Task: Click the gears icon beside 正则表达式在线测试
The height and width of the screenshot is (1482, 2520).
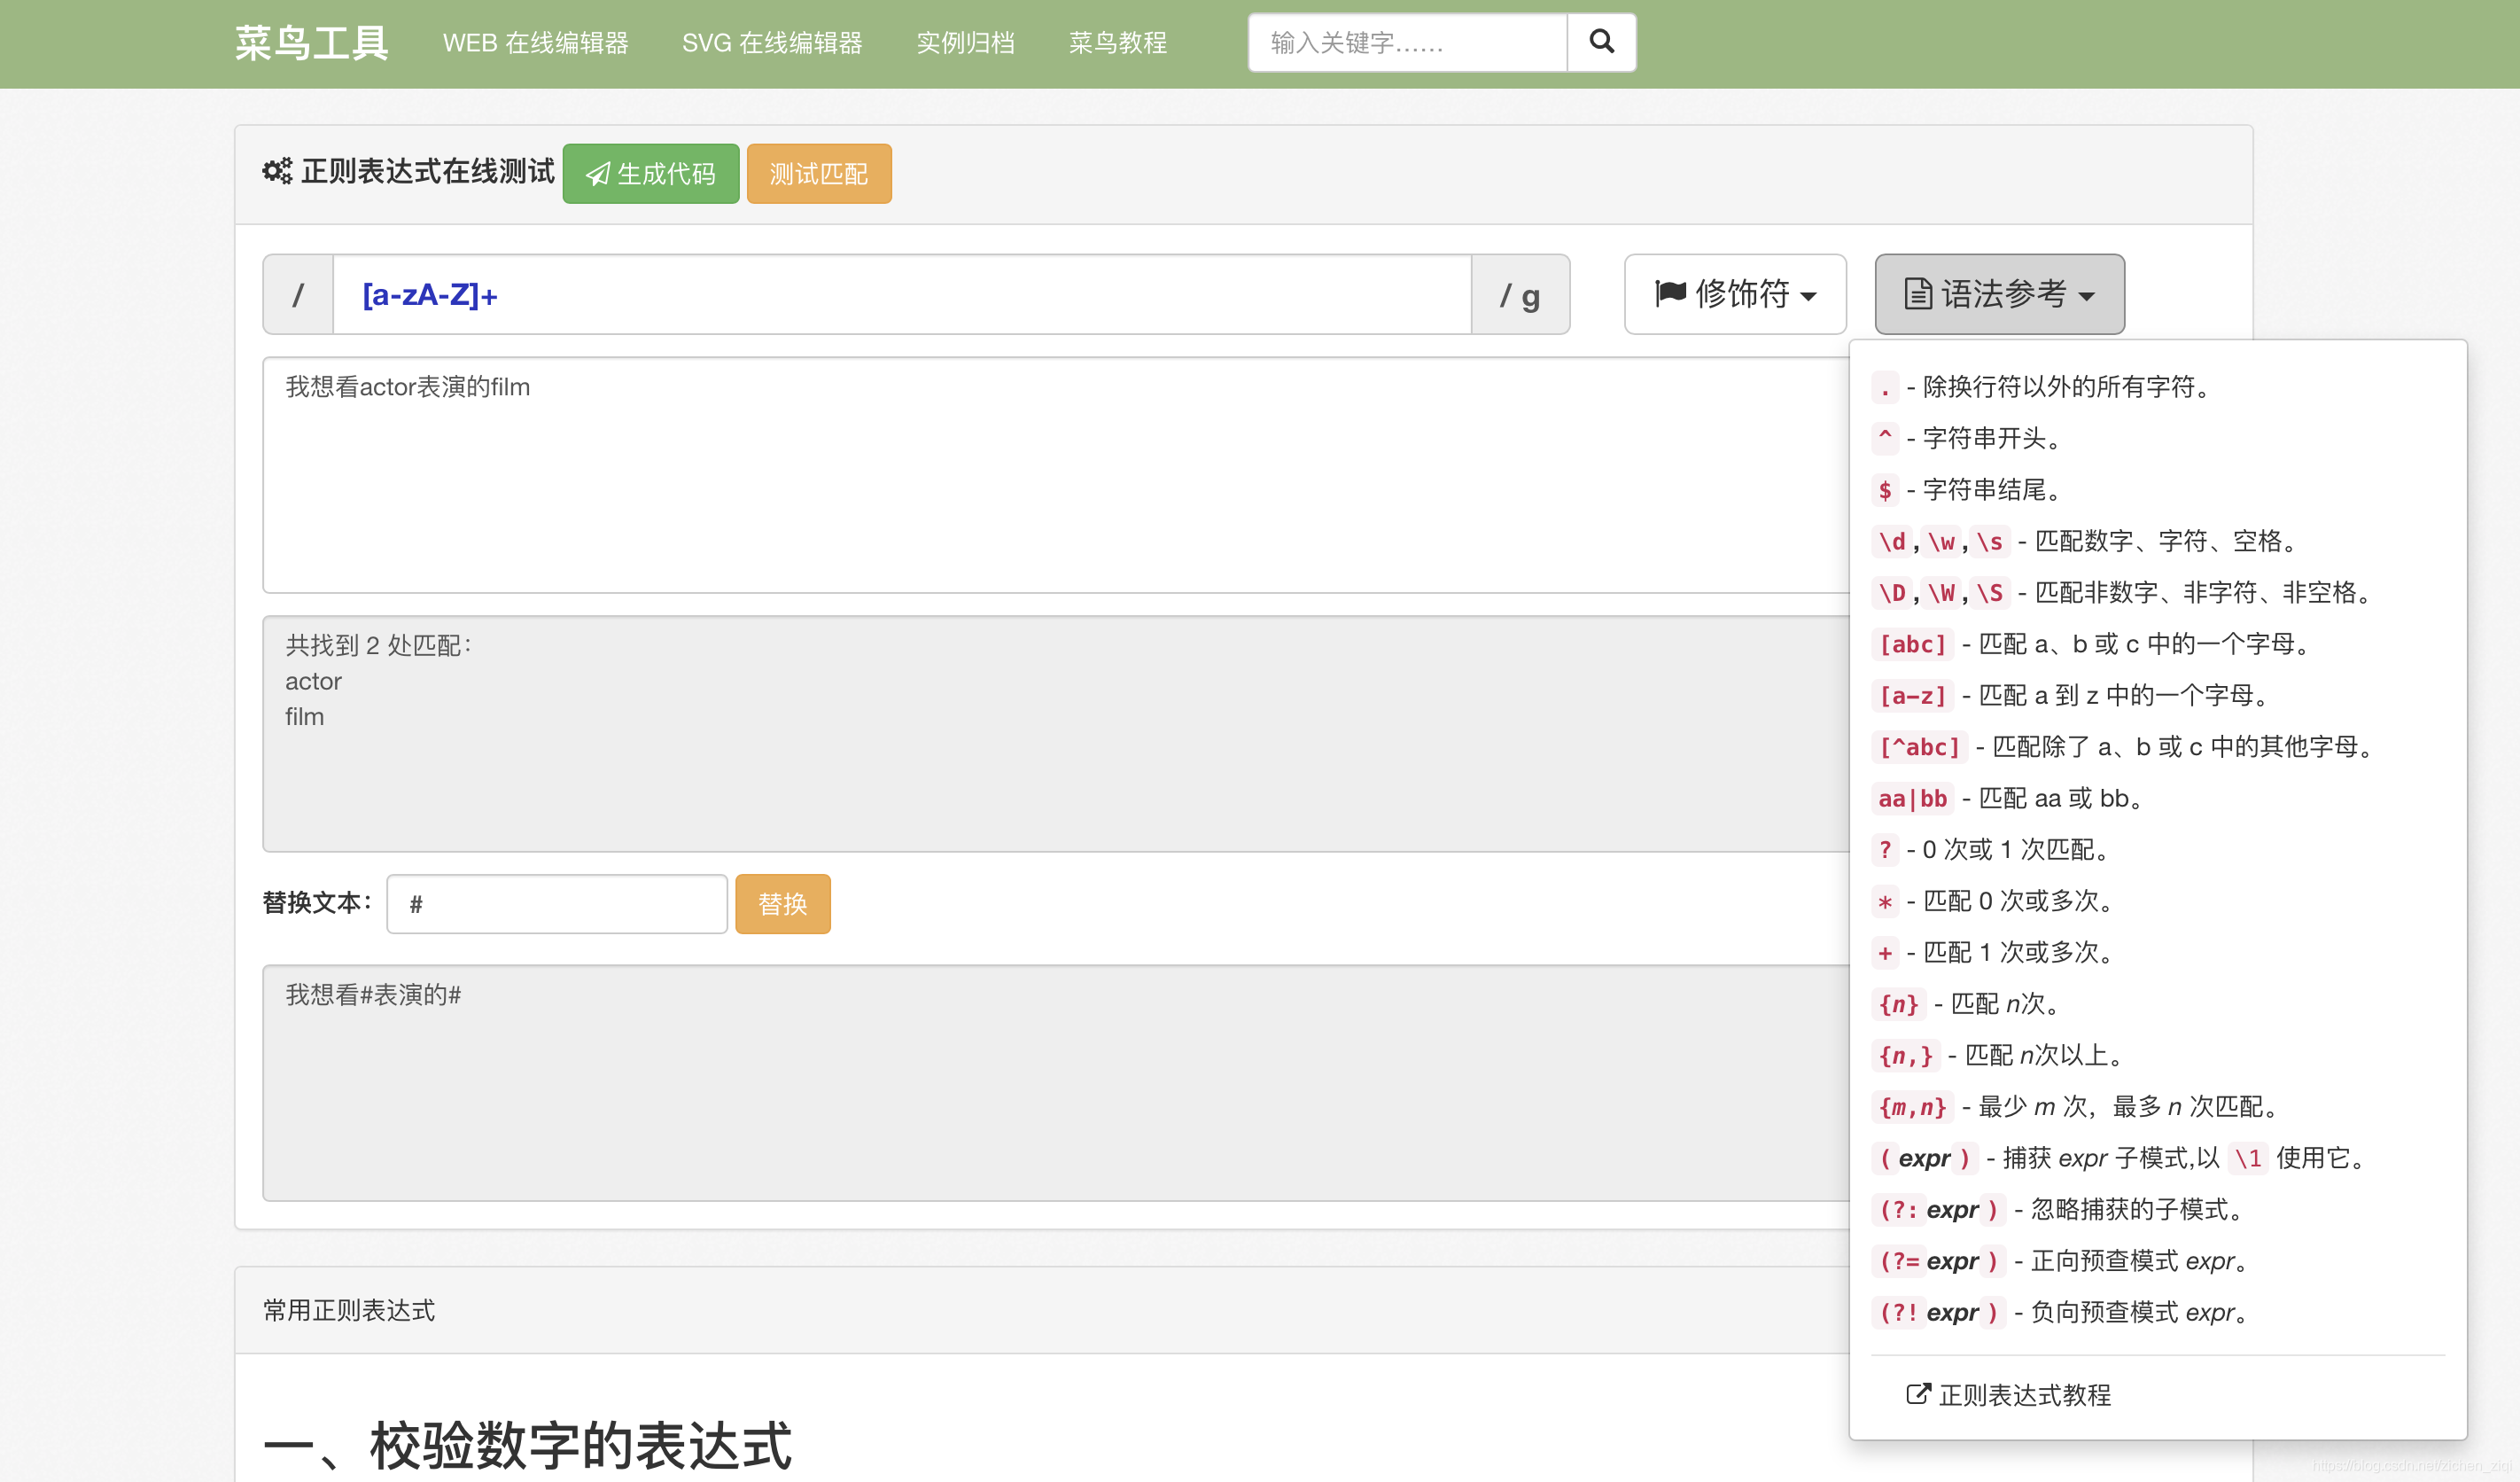Action: coord(277,172)
